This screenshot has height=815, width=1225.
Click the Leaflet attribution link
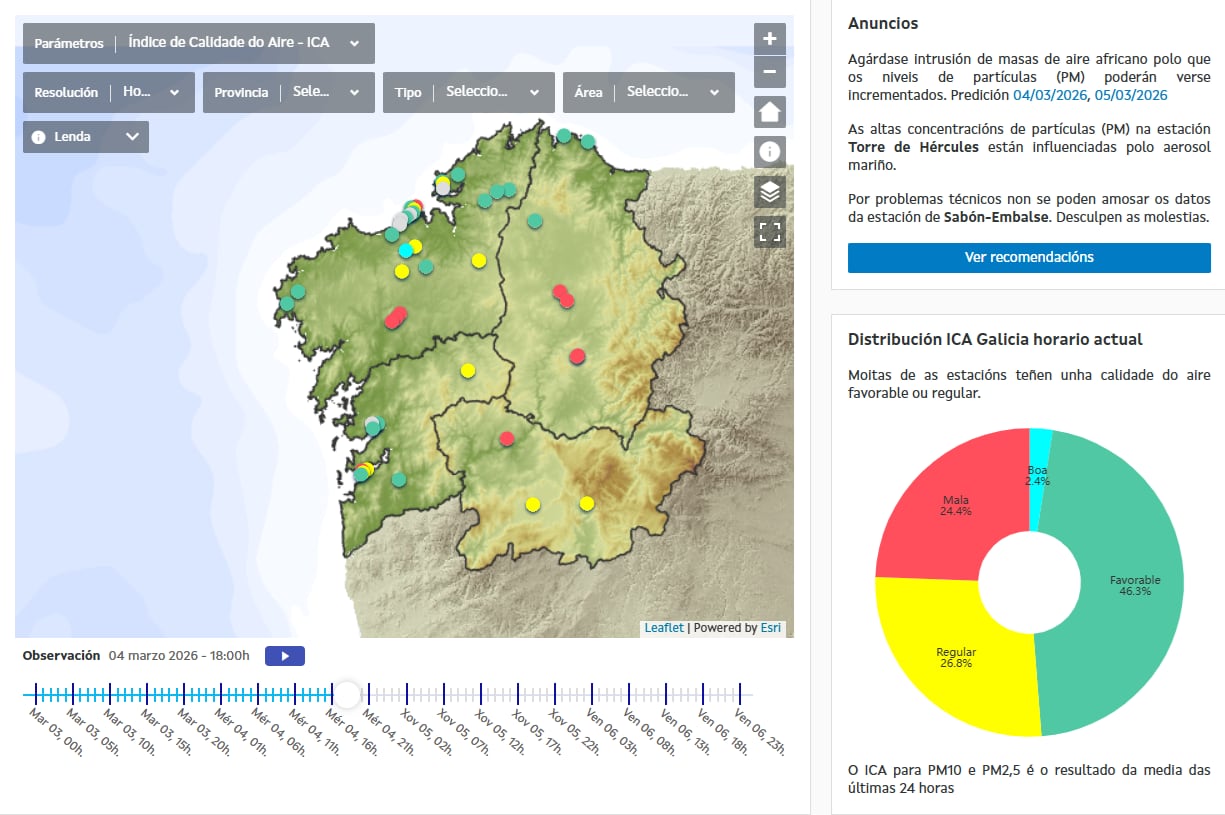point(664,628)
